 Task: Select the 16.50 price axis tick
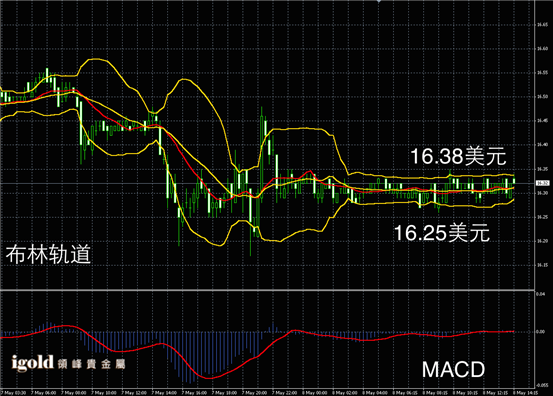(542, 97)
